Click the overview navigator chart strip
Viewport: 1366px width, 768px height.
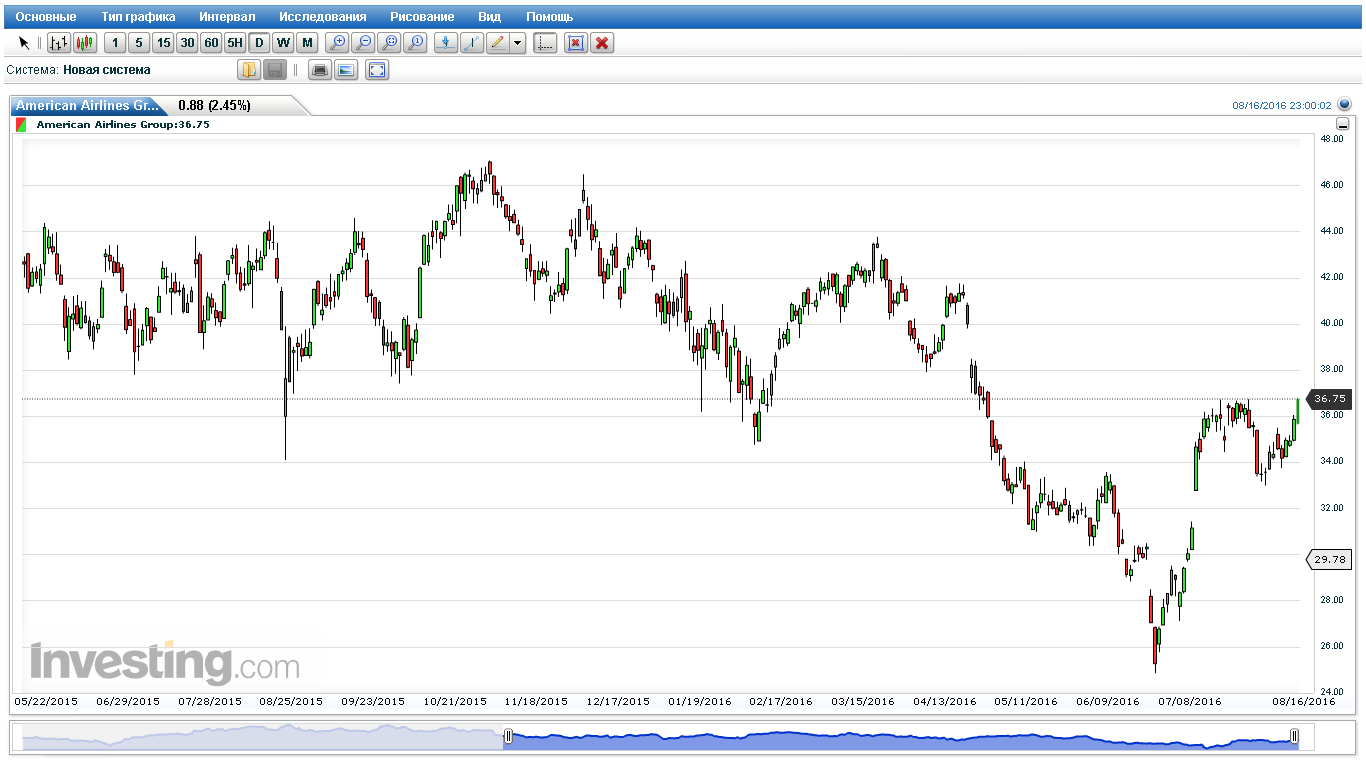[x=662, y=737]
